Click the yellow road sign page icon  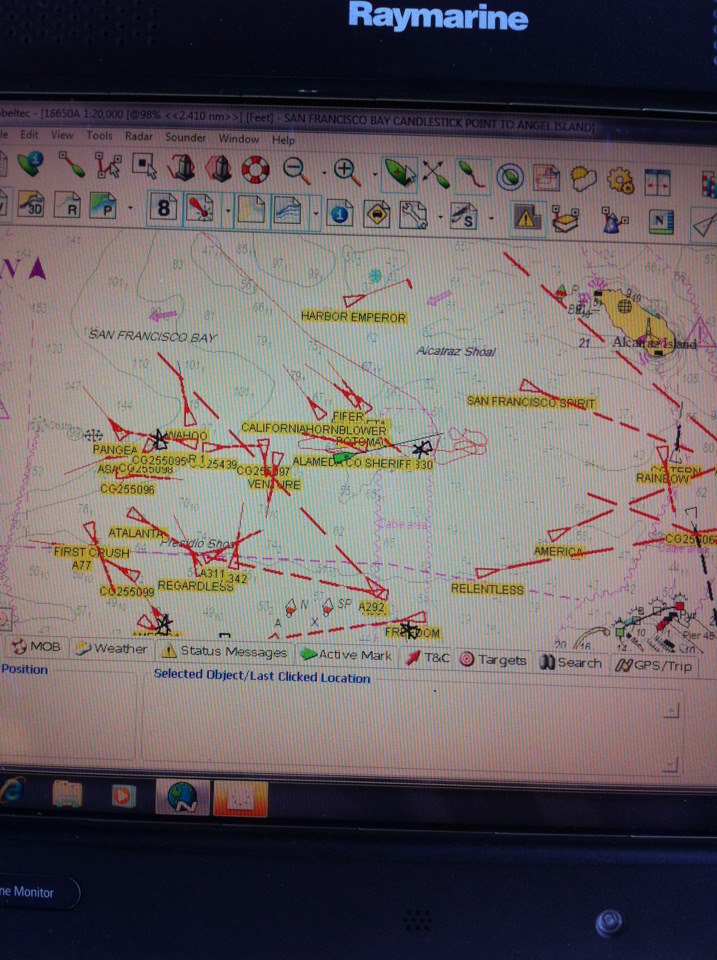pos(377,214)
